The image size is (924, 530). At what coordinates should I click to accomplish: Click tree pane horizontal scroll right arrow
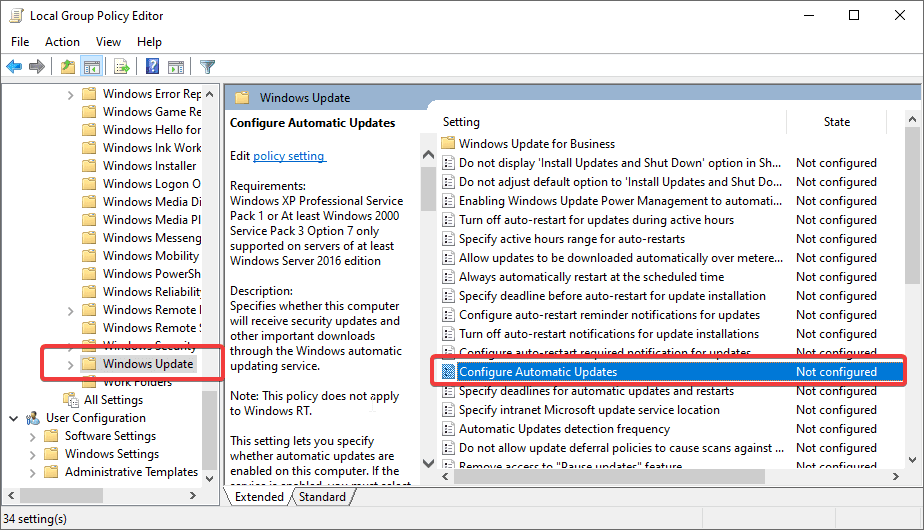click(193, 495)
